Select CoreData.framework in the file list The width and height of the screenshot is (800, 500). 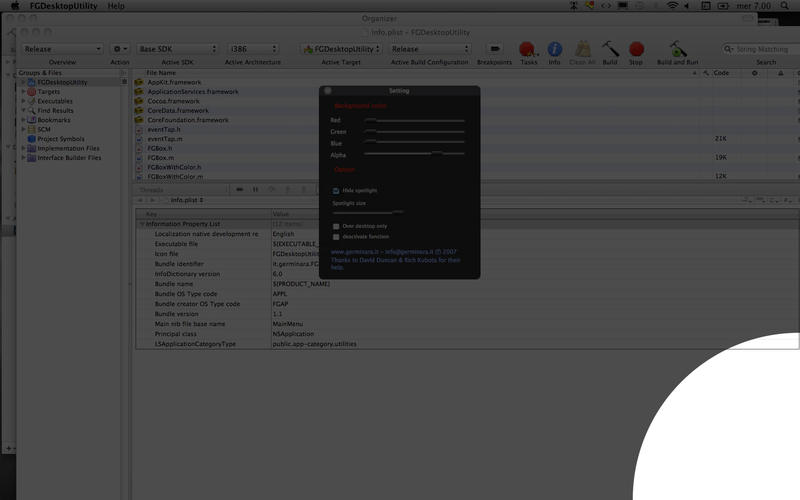click(x=178, y=111)
